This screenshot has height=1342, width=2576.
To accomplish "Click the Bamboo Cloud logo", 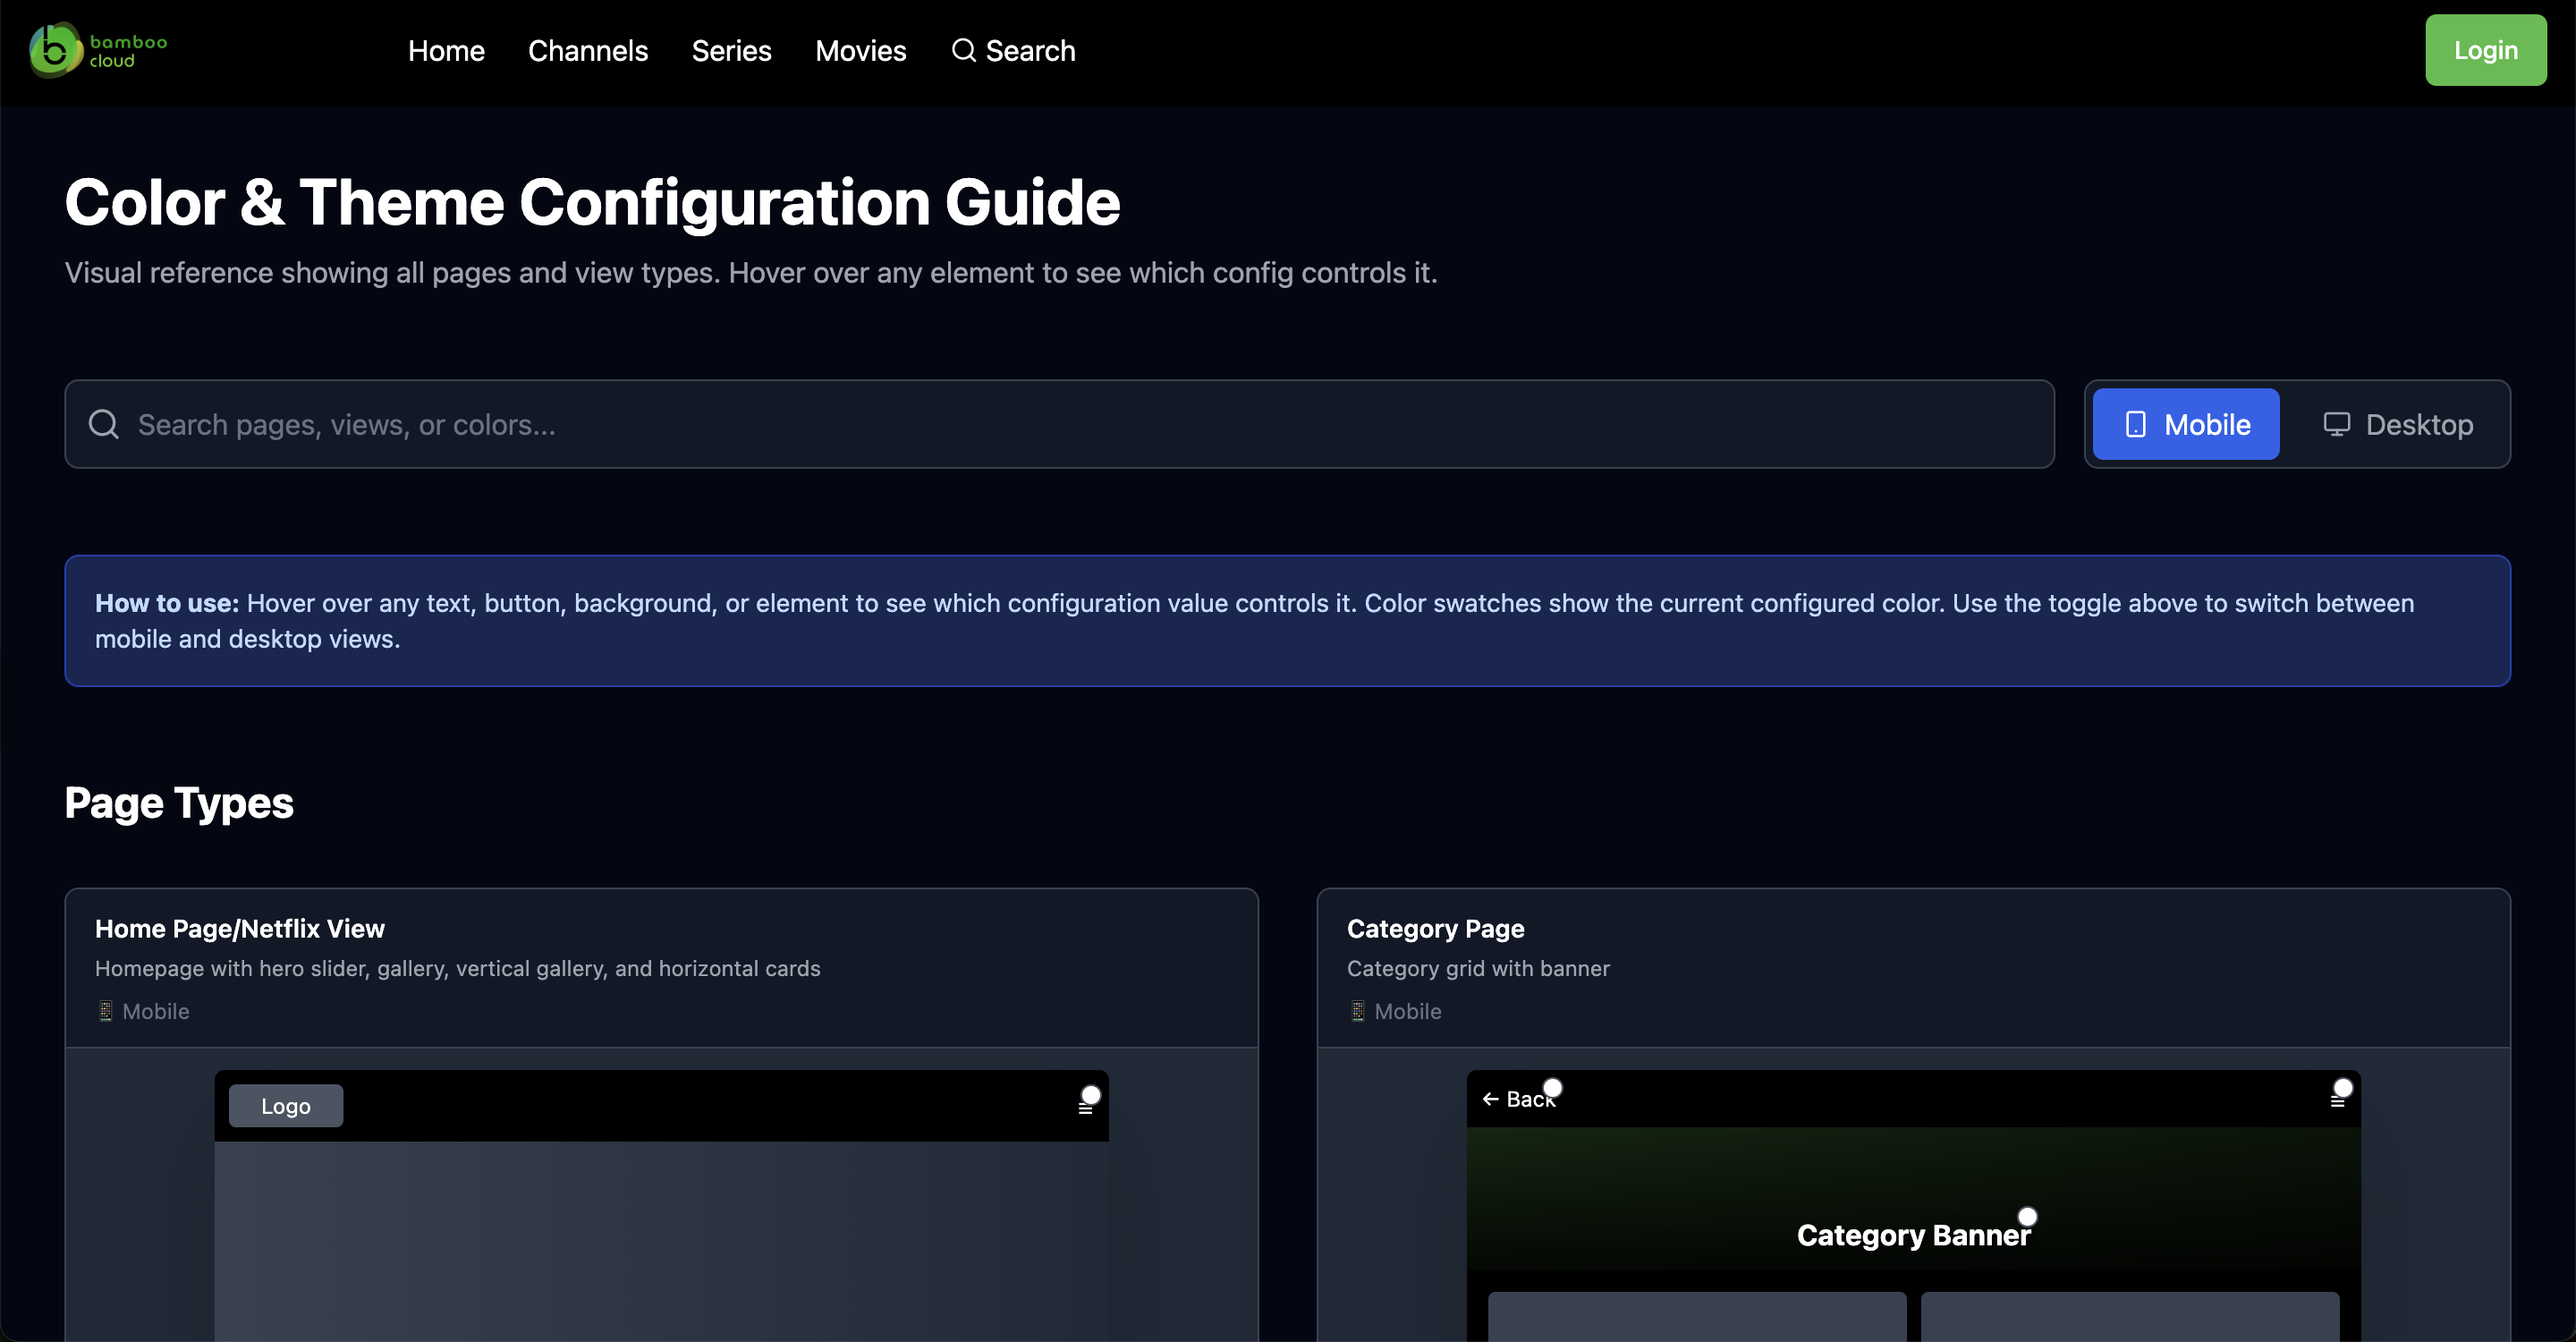I will coord(97,50).
